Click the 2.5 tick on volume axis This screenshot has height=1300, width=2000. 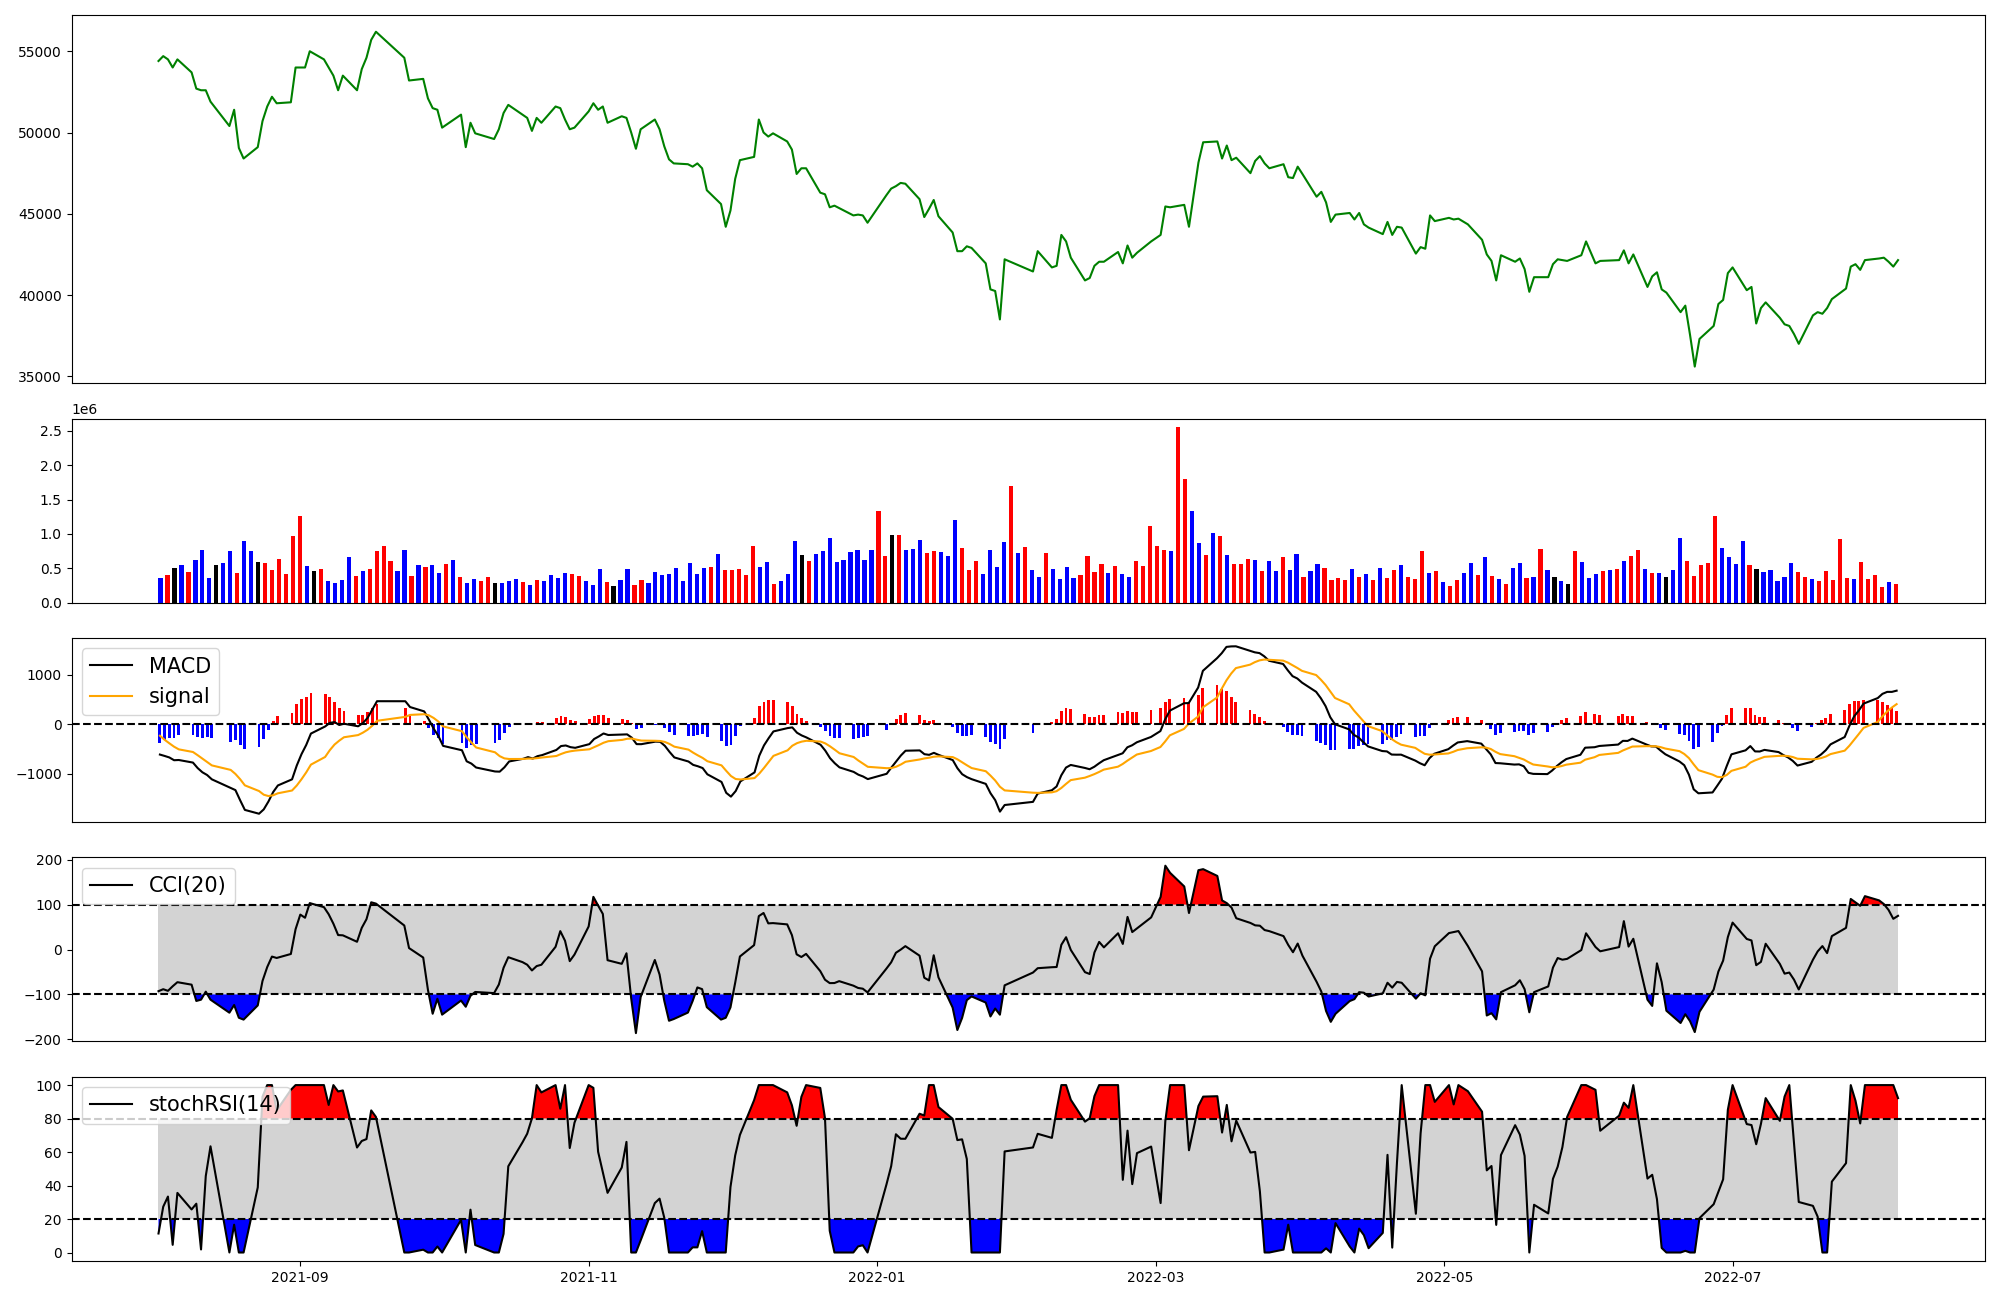pyautogui.click(x=52, y=431)
